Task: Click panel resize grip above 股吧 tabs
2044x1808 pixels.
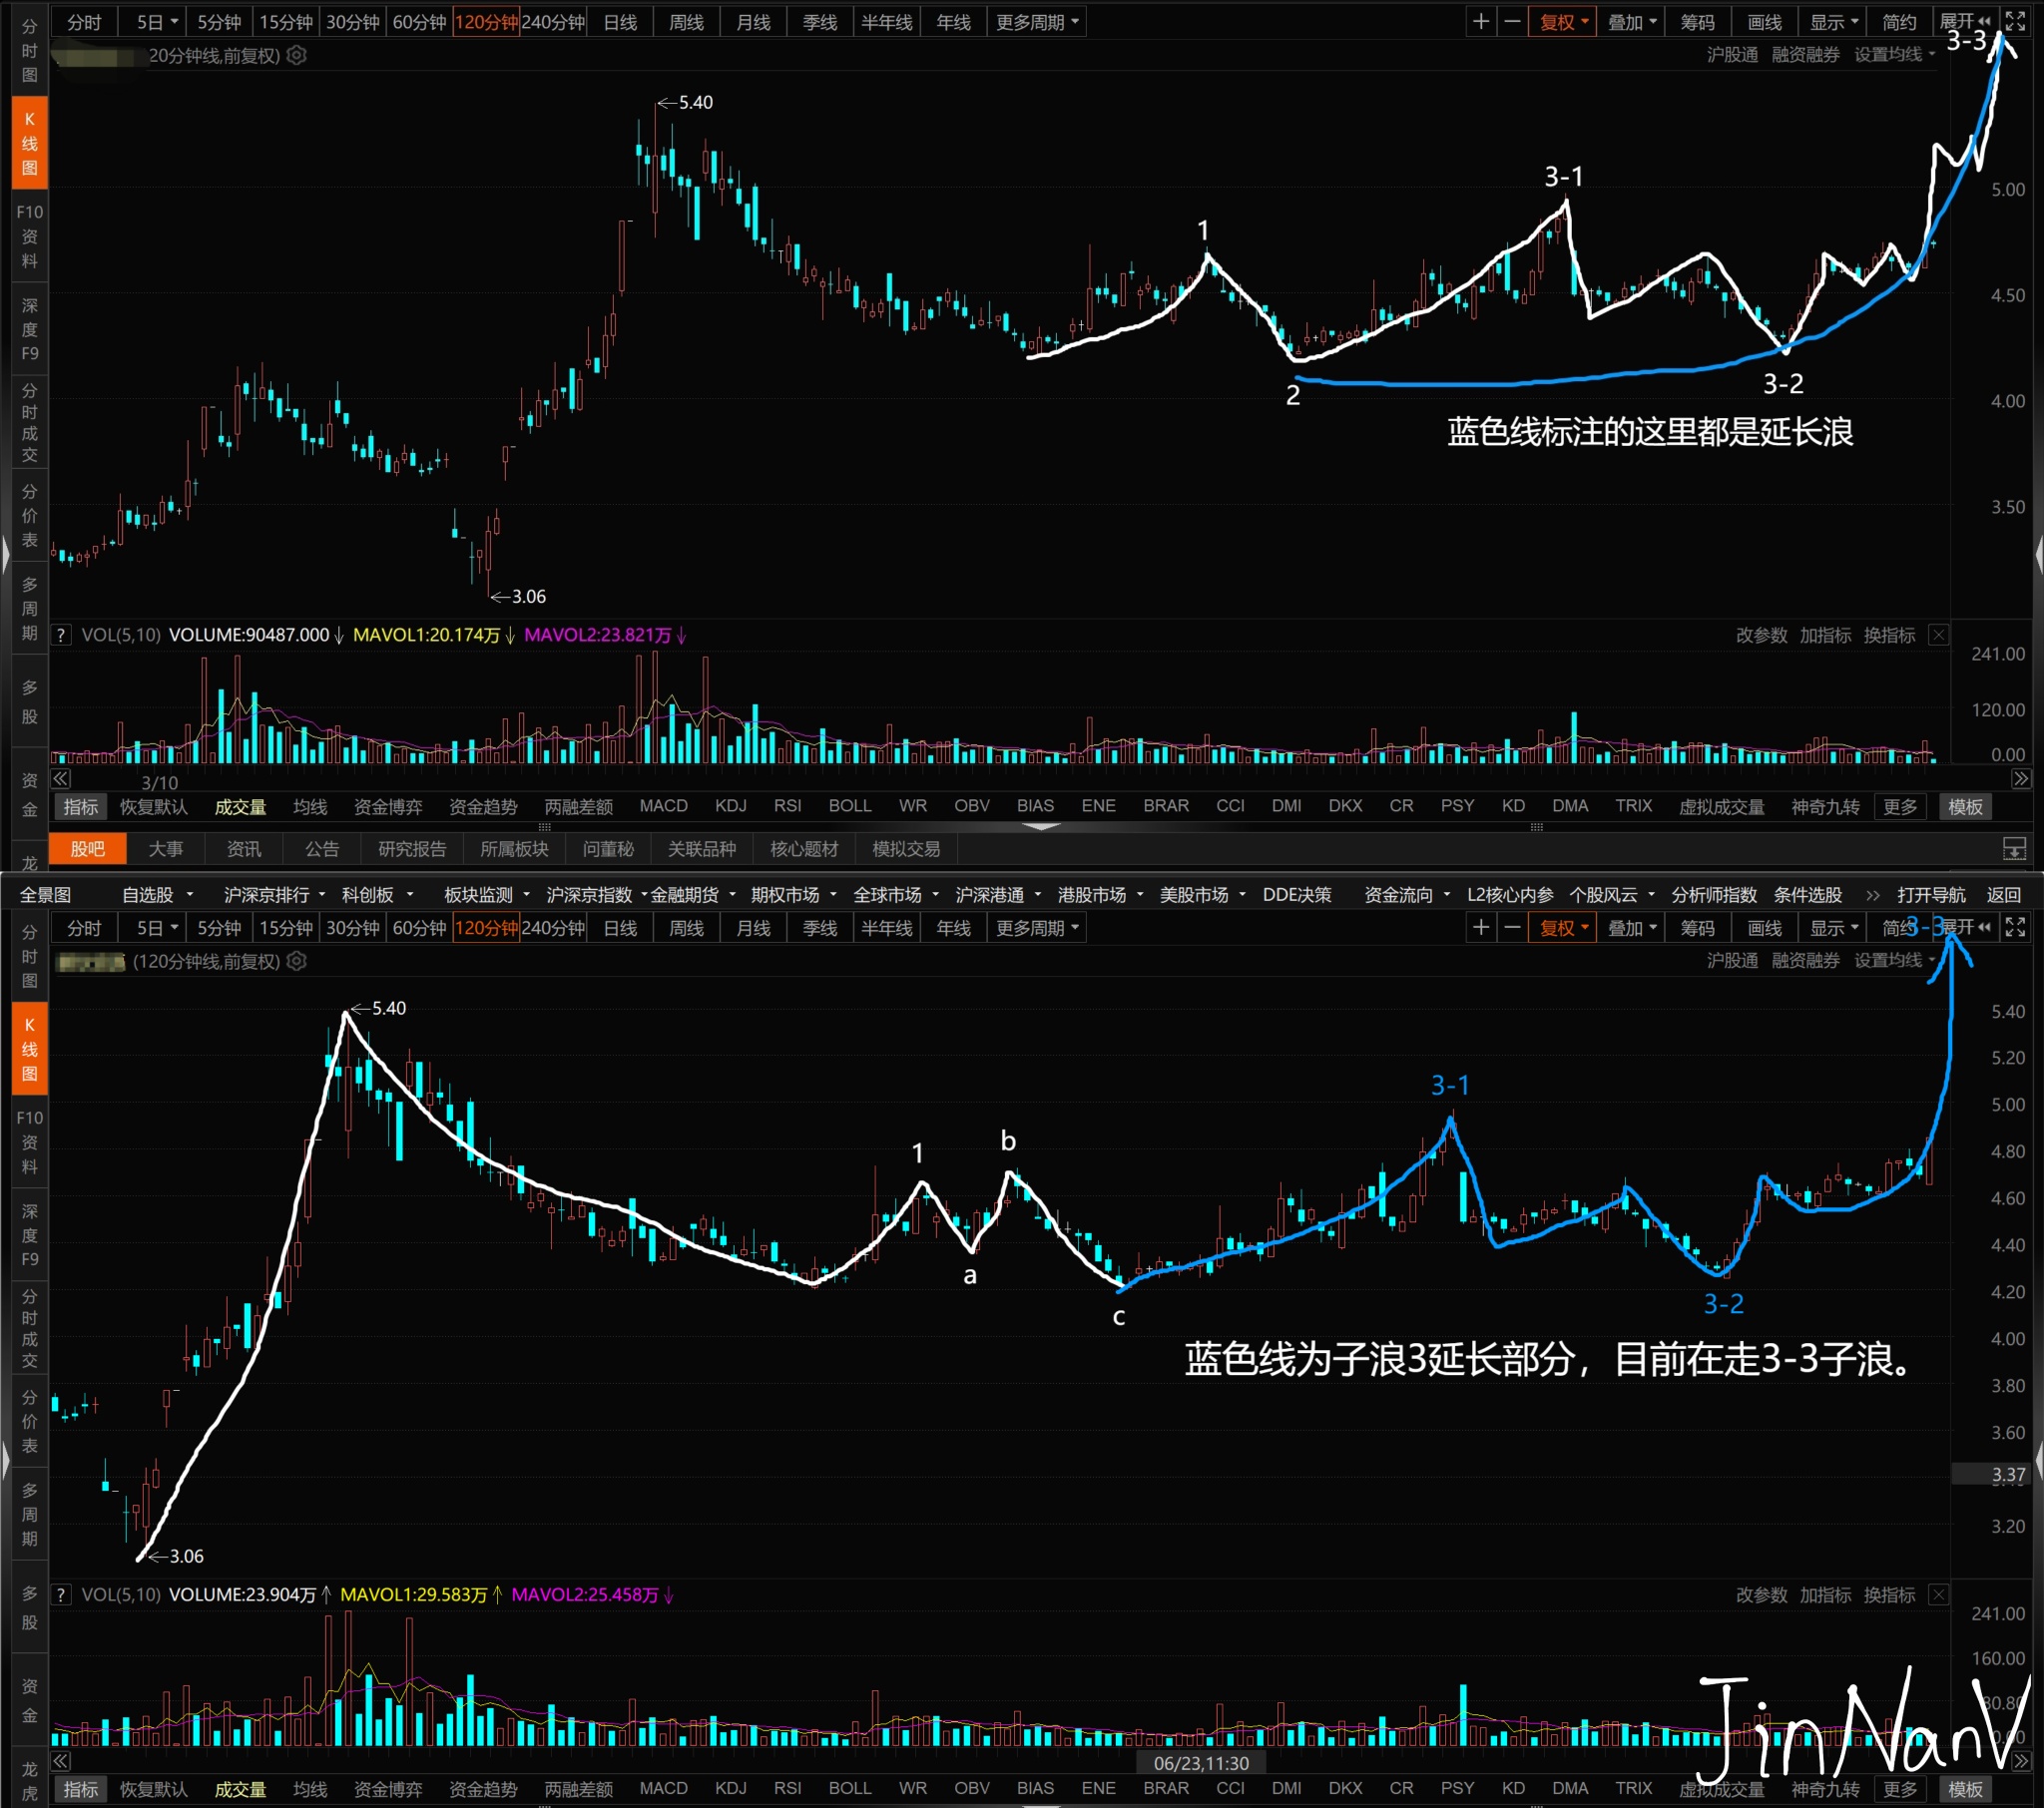Action: (x=1040, y=827)
